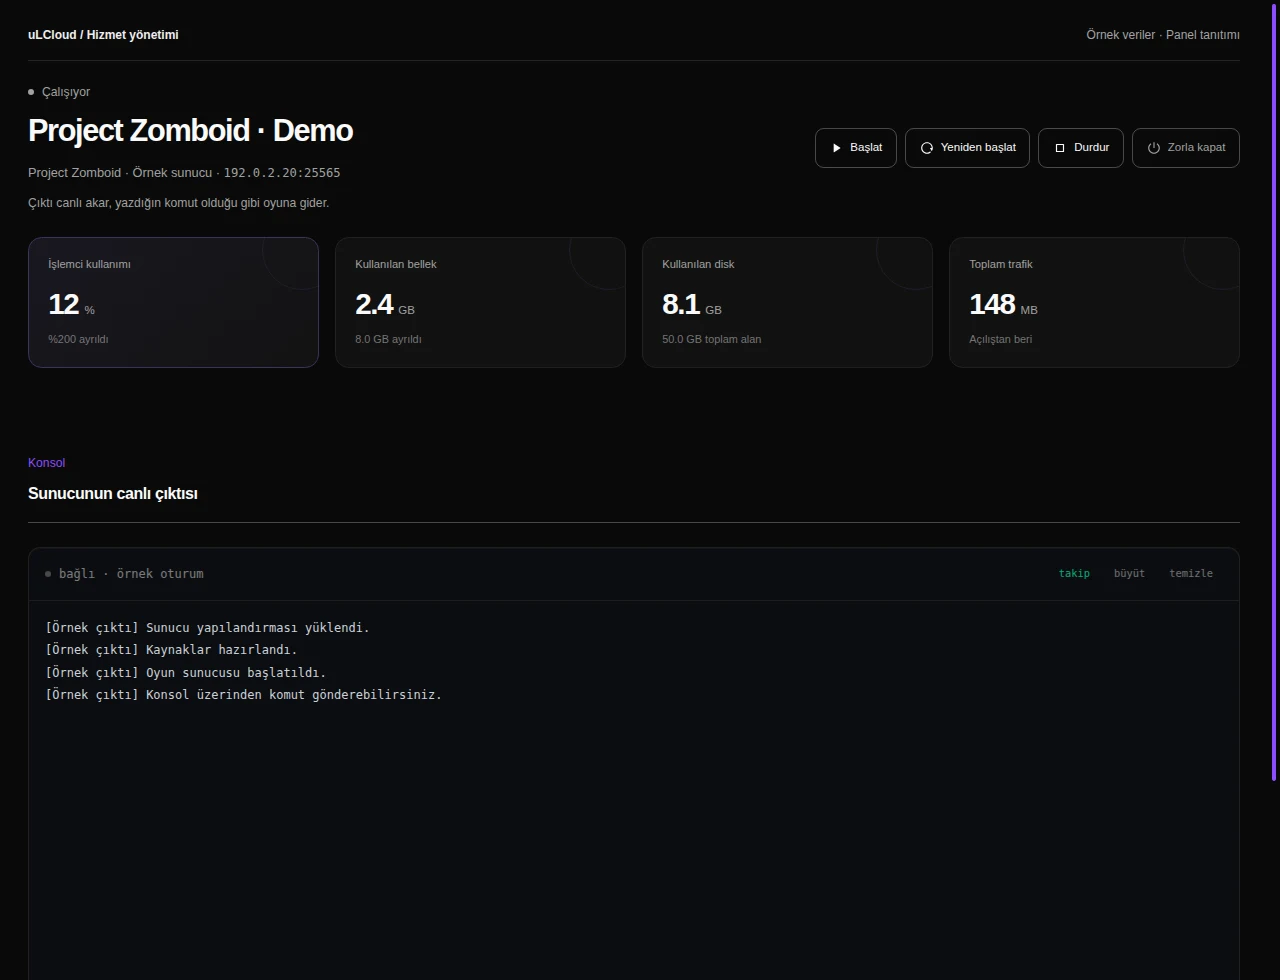The image size is (1280, 980).
Task: Click the restart arrow icon
Action: [x=927, y=148]
